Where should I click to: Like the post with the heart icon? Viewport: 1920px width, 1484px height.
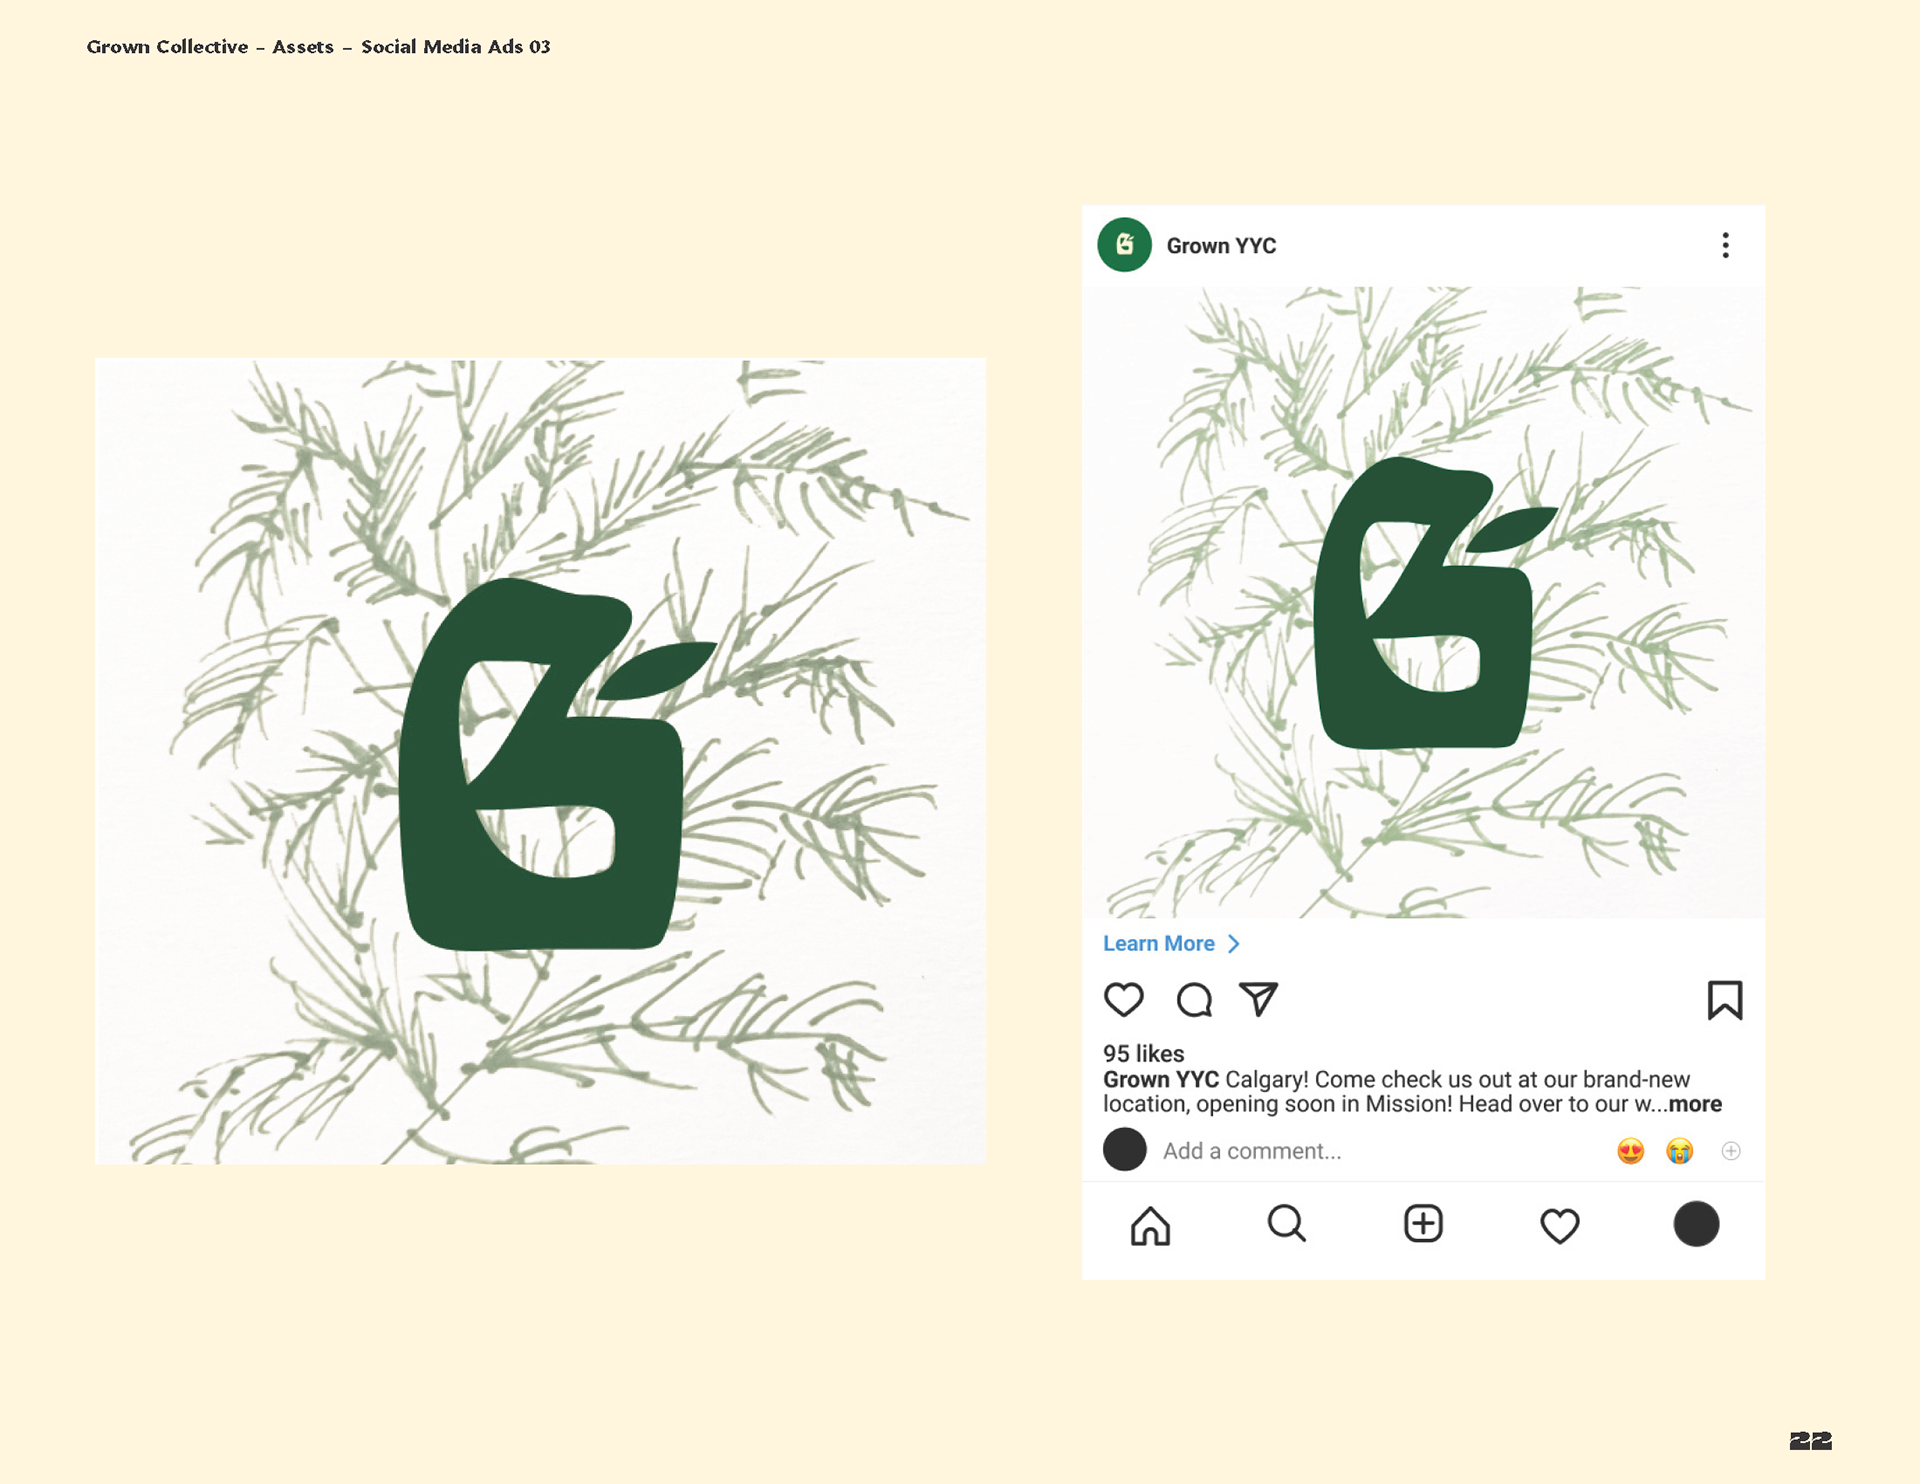coord(1123,999)
